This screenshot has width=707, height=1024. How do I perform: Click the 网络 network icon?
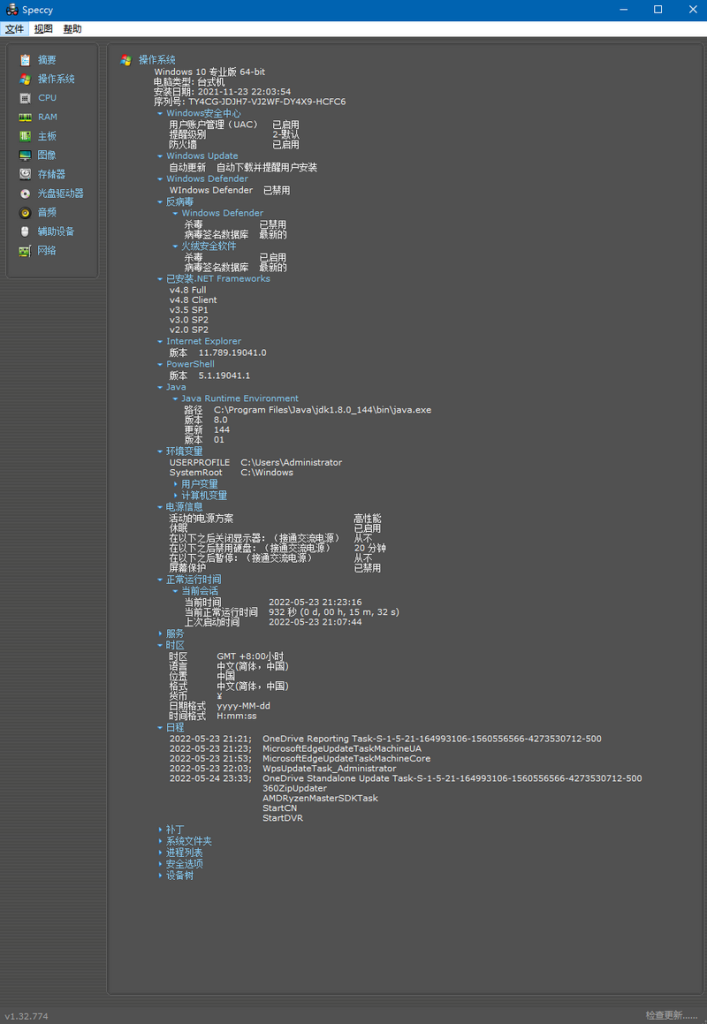(25, 250)
